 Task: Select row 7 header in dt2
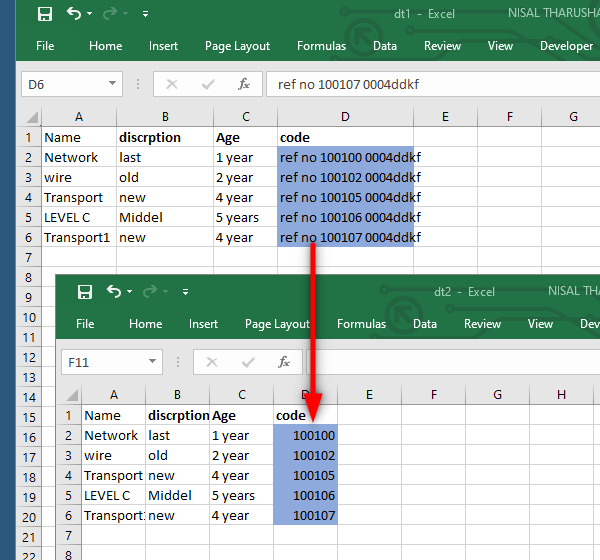tap(68, 536)
